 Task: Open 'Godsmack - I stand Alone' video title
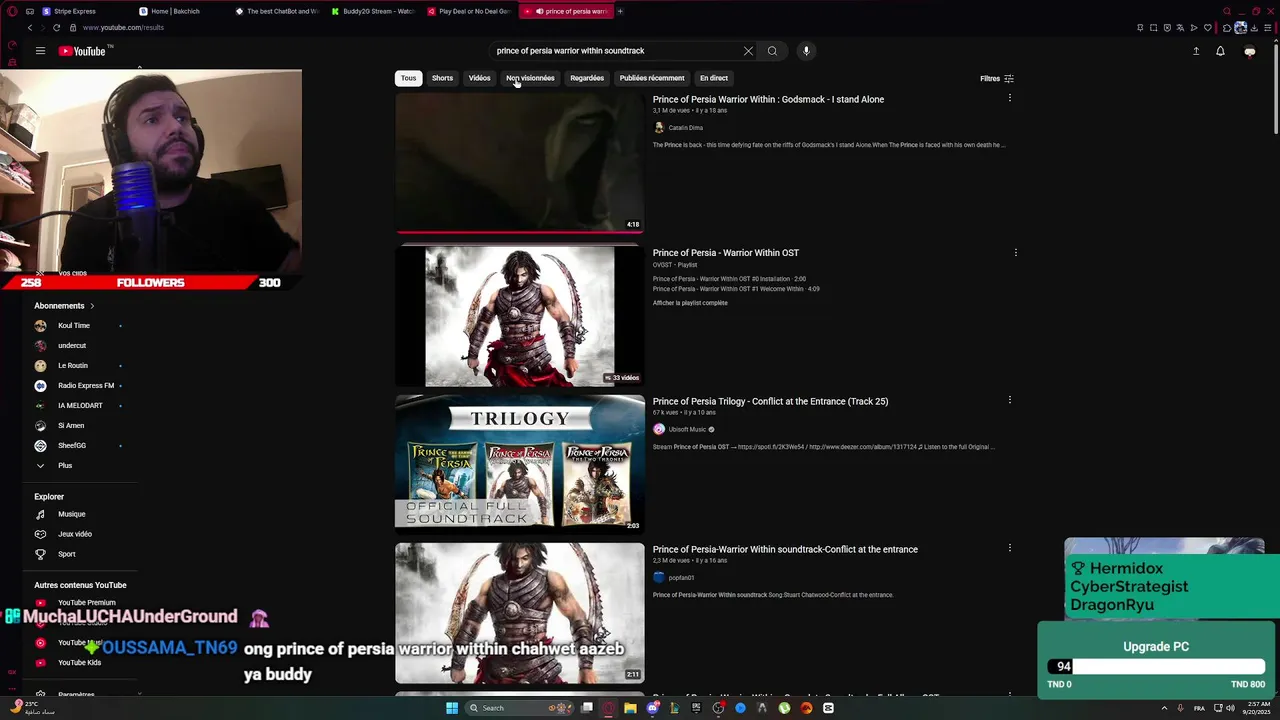click(x=768, y=99)
